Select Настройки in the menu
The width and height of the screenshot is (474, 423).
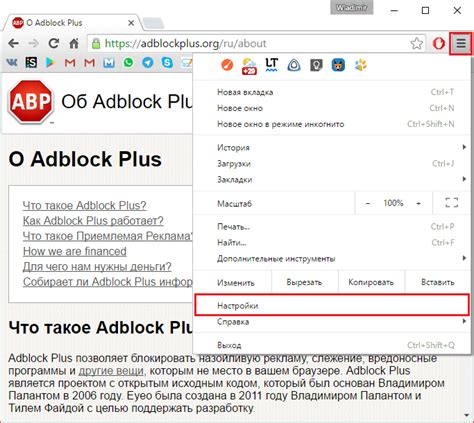tap(332, 305)
